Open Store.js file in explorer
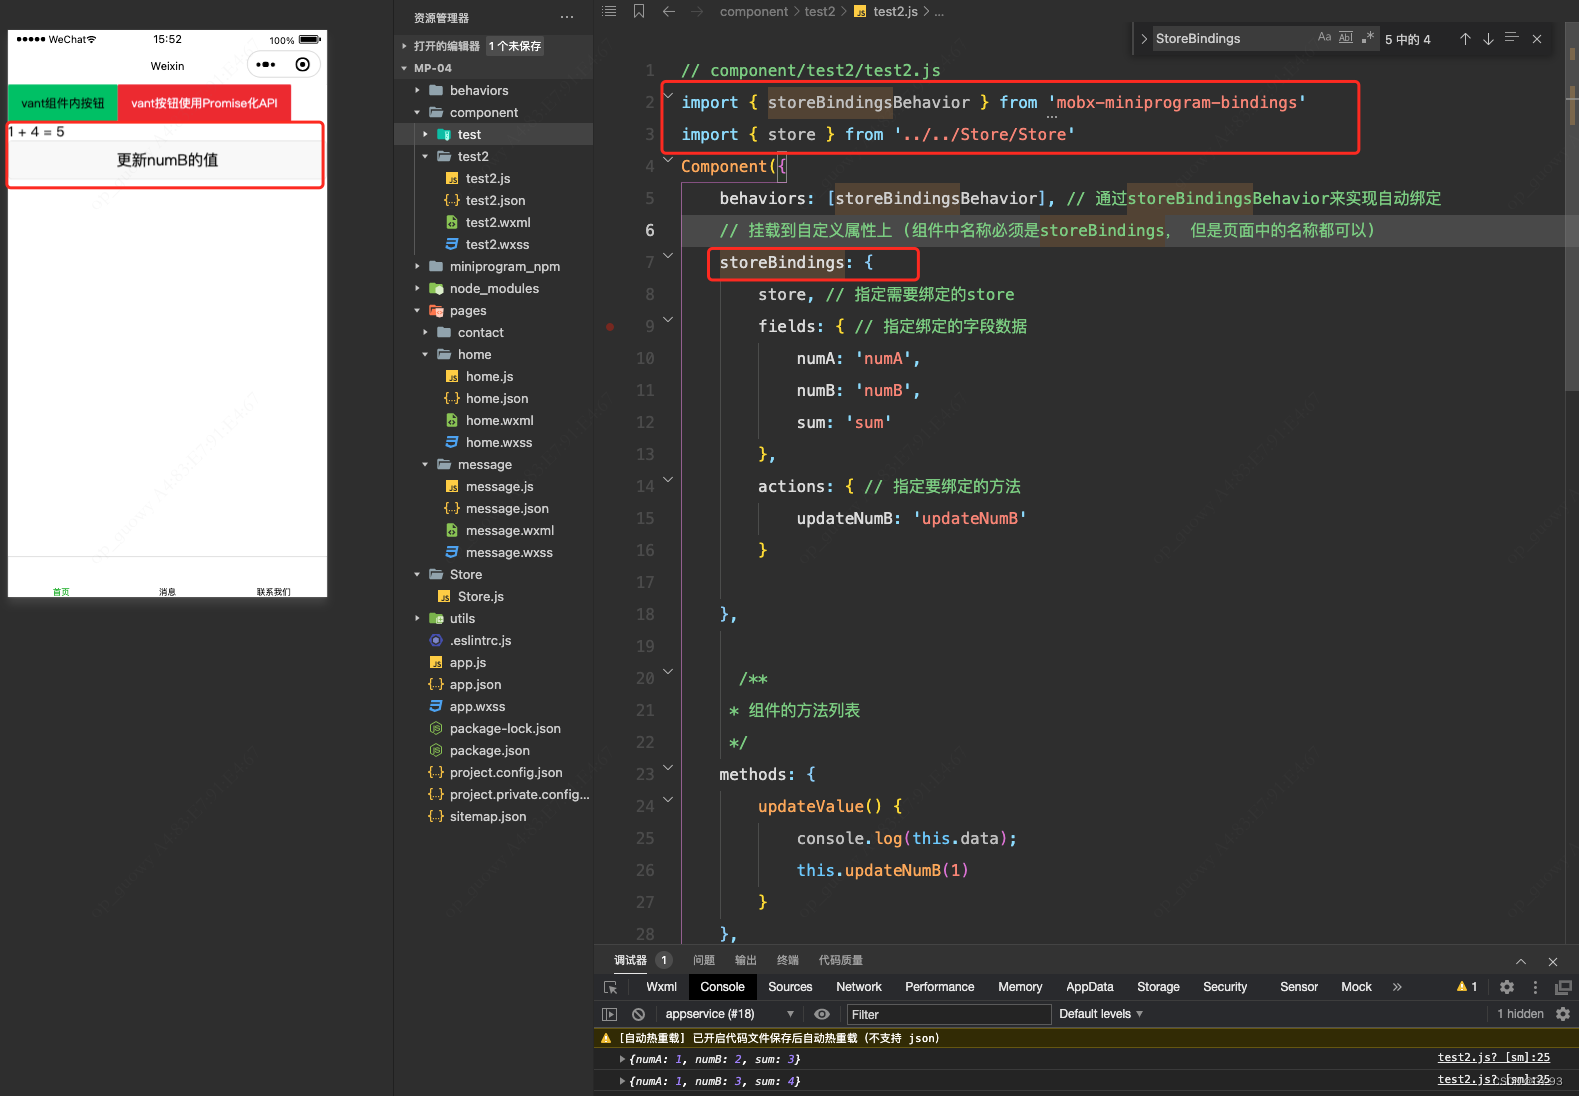The image size is (1579, 1096). (480, 596)
